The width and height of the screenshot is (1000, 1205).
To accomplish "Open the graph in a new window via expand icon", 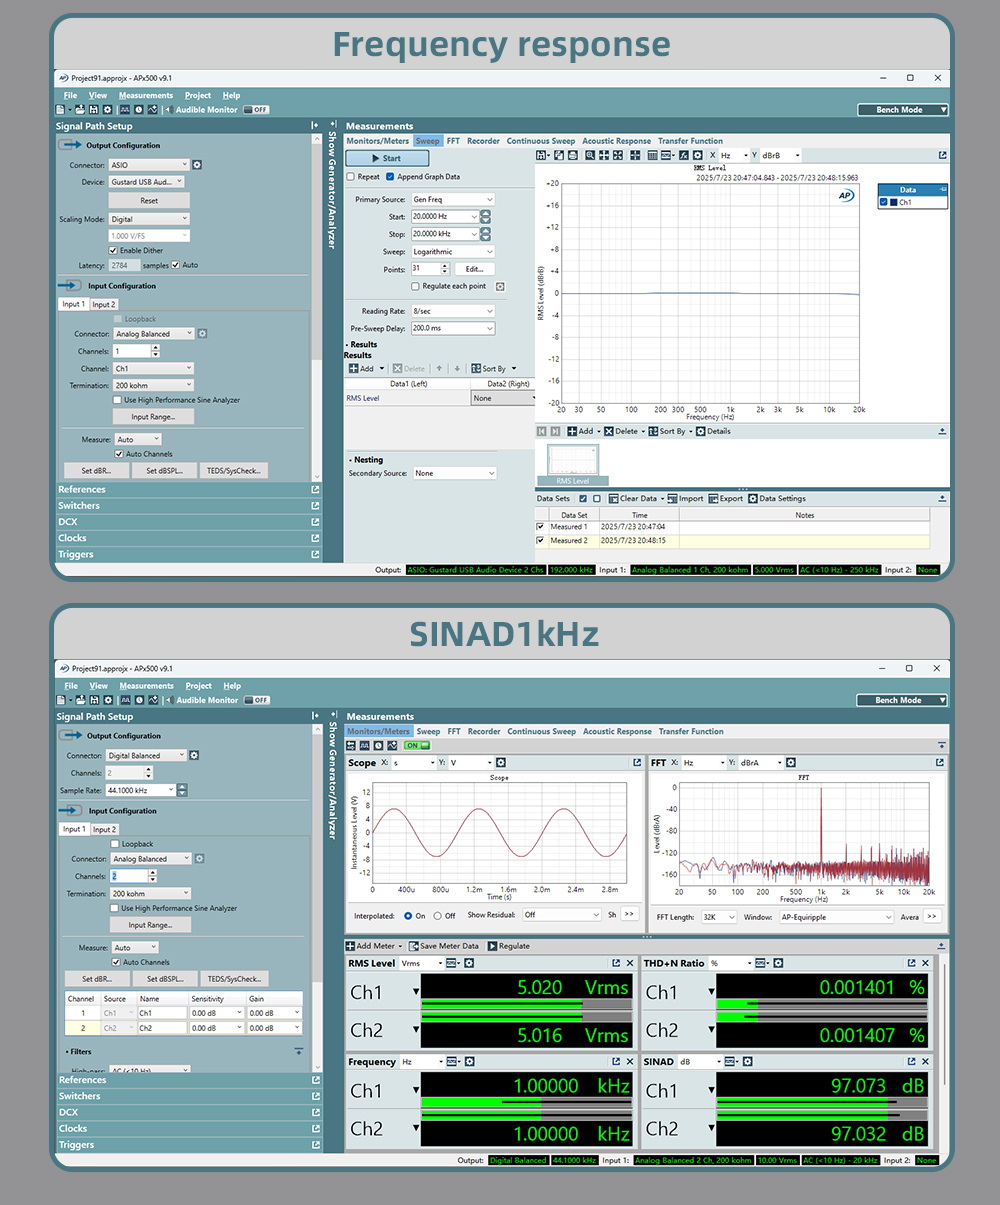I will coord(941,155).
